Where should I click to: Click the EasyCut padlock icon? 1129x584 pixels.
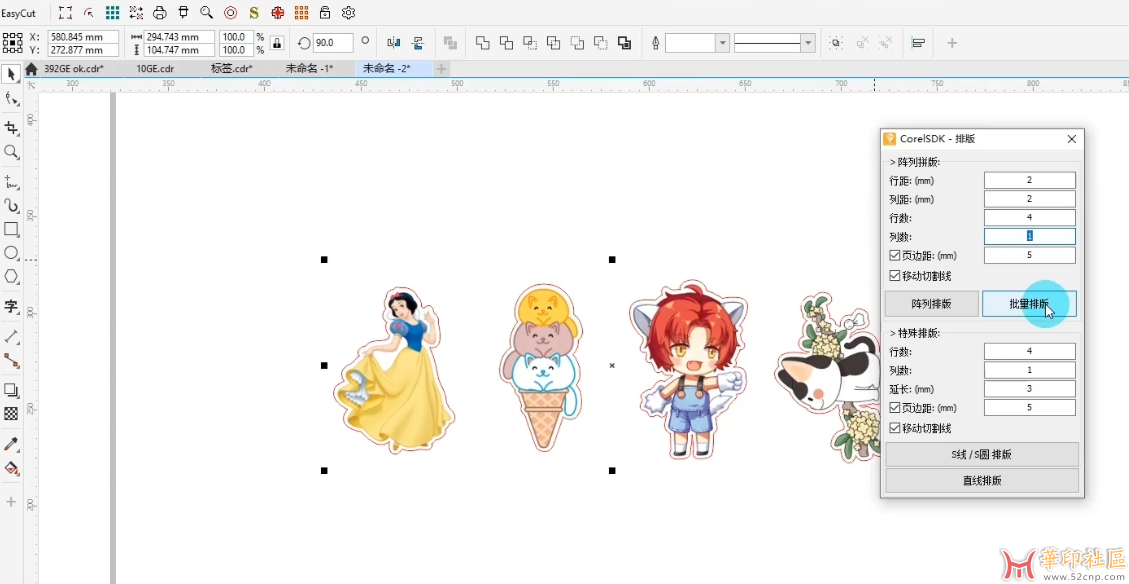coord(325,12)
